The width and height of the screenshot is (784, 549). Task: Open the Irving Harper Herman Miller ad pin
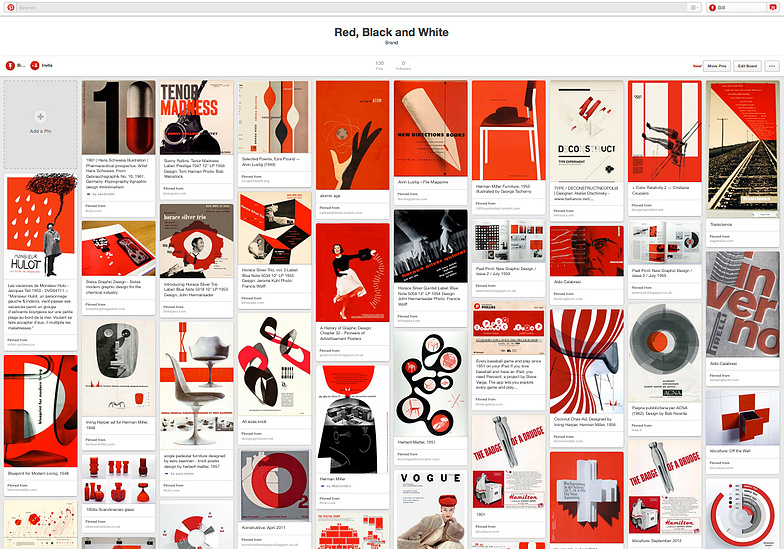[x=118, y=368]
